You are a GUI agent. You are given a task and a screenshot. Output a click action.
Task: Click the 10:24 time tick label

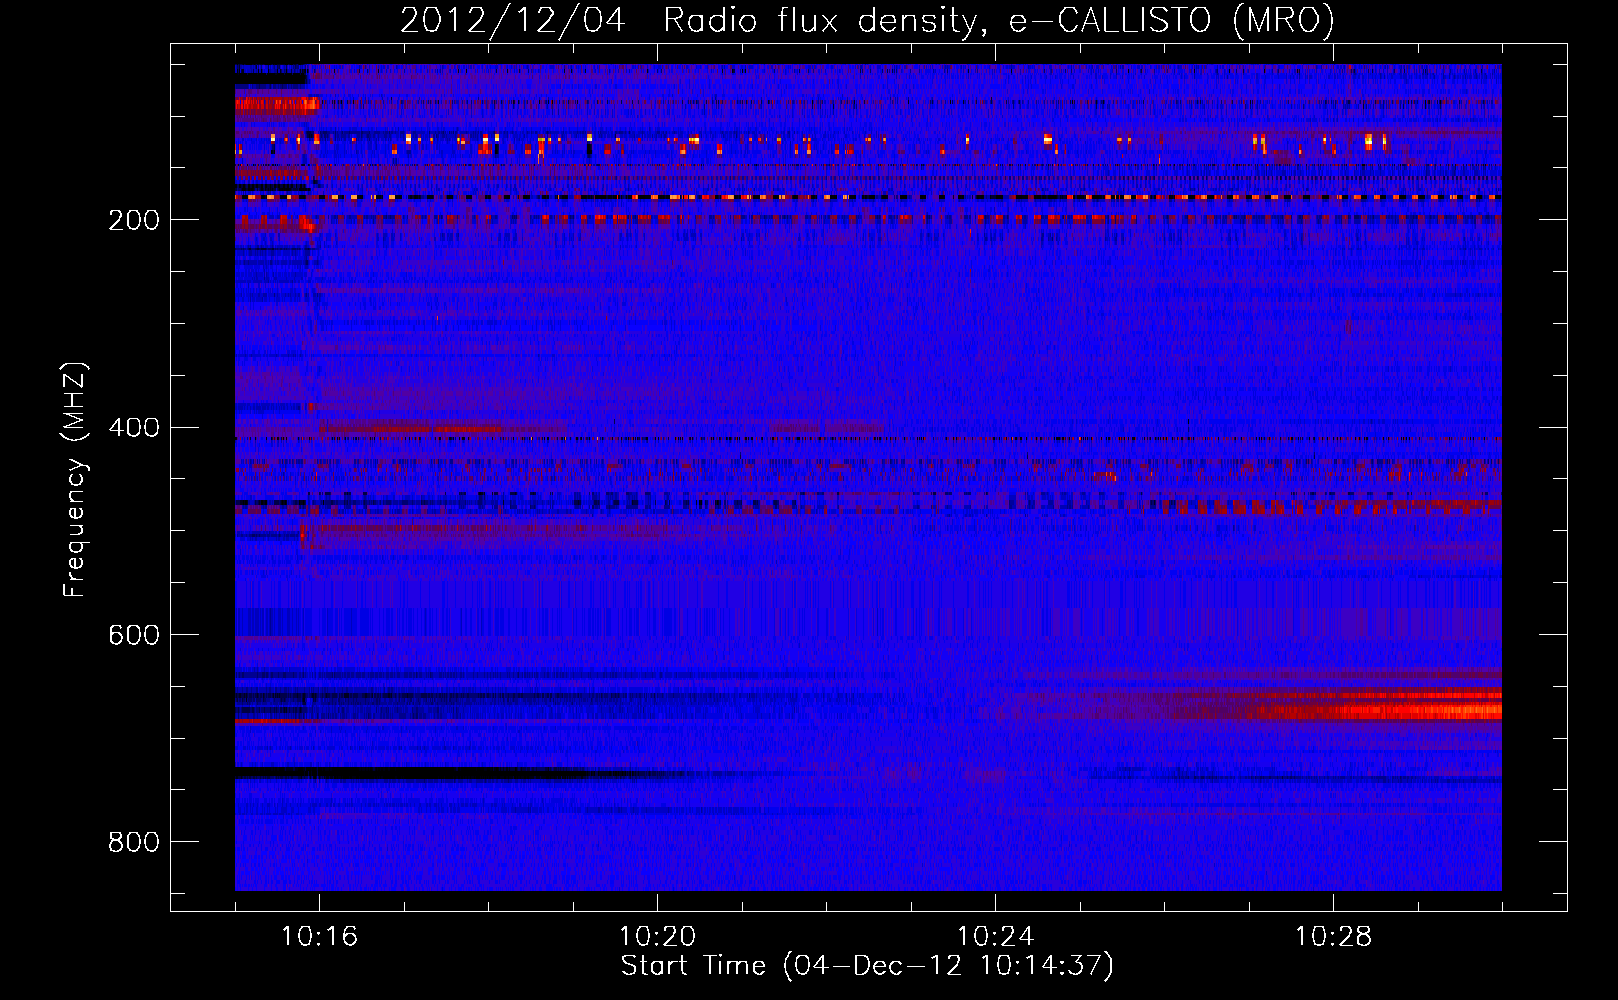pos(995,936)
